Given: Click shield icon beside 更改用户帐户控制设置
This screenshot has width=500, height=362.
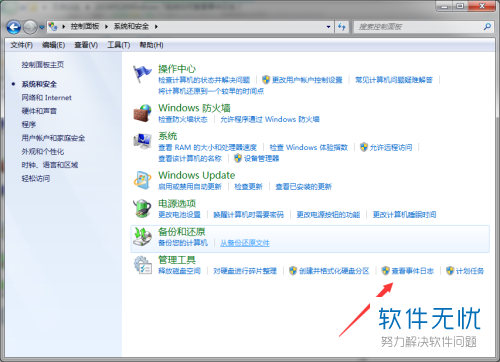Looking at the screenshot, I should click(x=266, y=80).
